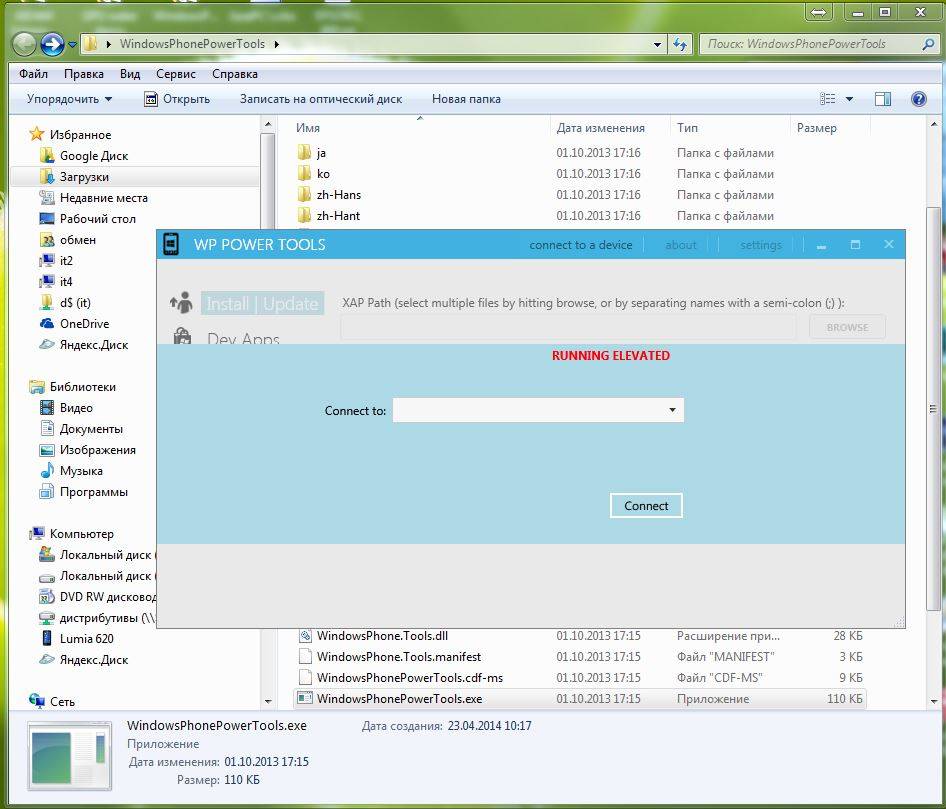Open recent locations dropdown beside forward arrow

coord(72,45)
